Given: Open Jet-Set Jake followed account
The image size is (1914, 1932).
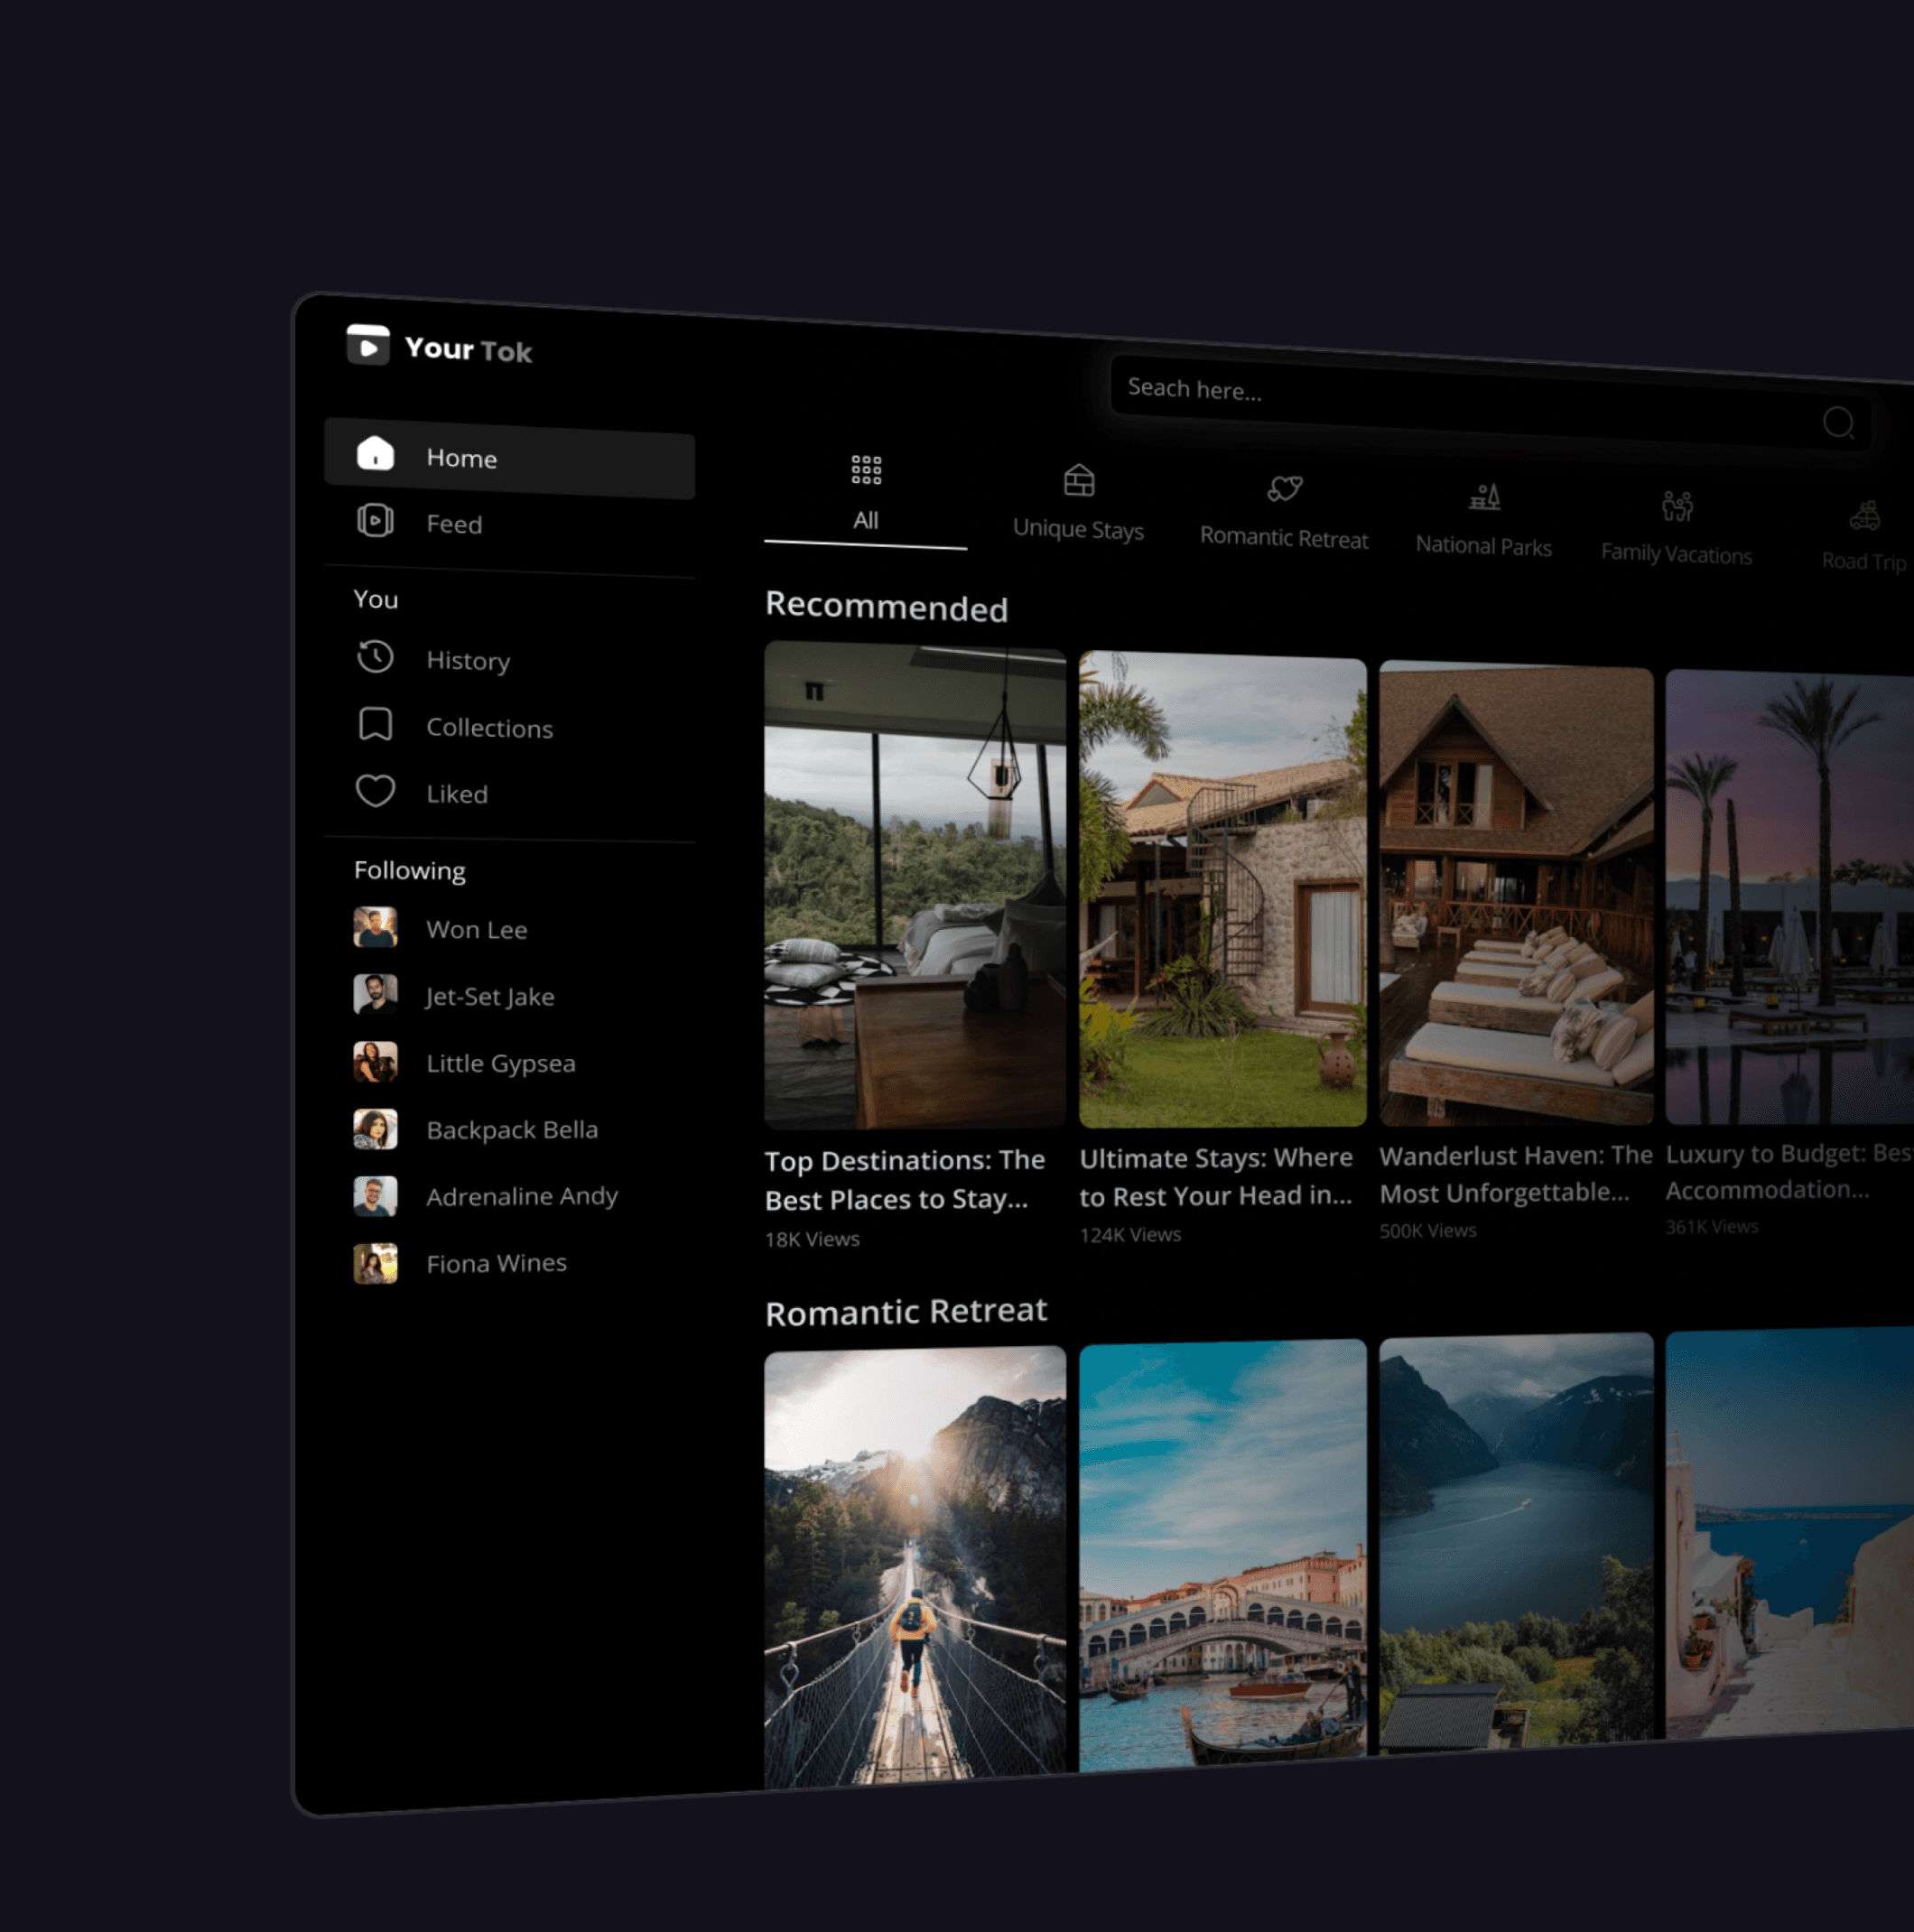Looking at the screenshot, I should click(x=489, y=996).
